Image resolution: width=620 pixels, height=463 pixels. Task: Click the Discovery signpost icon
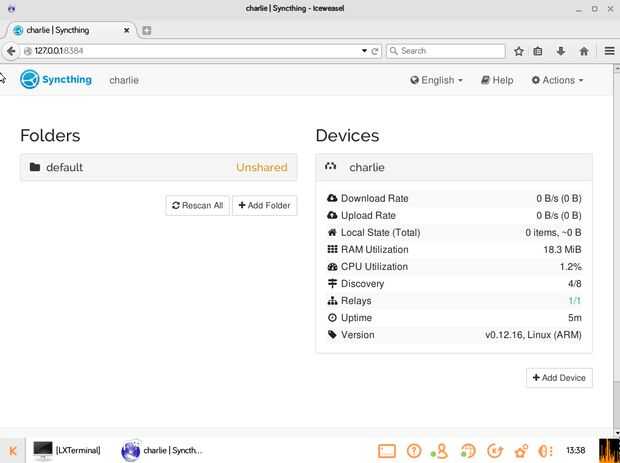(332, 283)
